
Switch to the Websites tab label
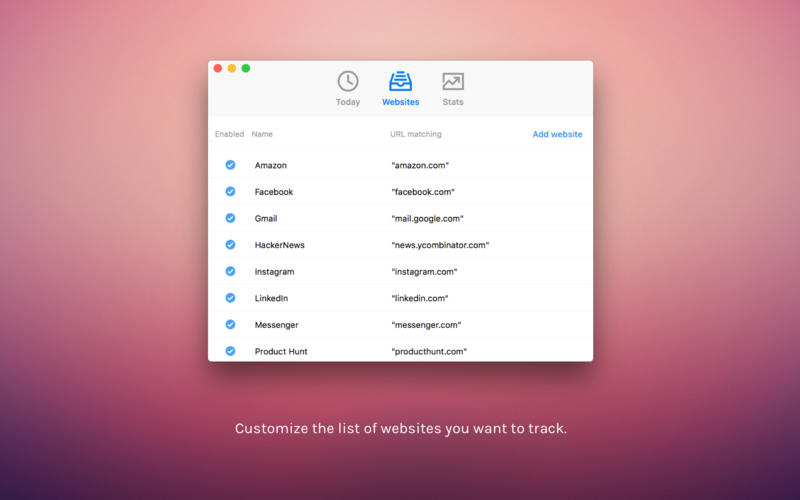(x=401, y=102)
